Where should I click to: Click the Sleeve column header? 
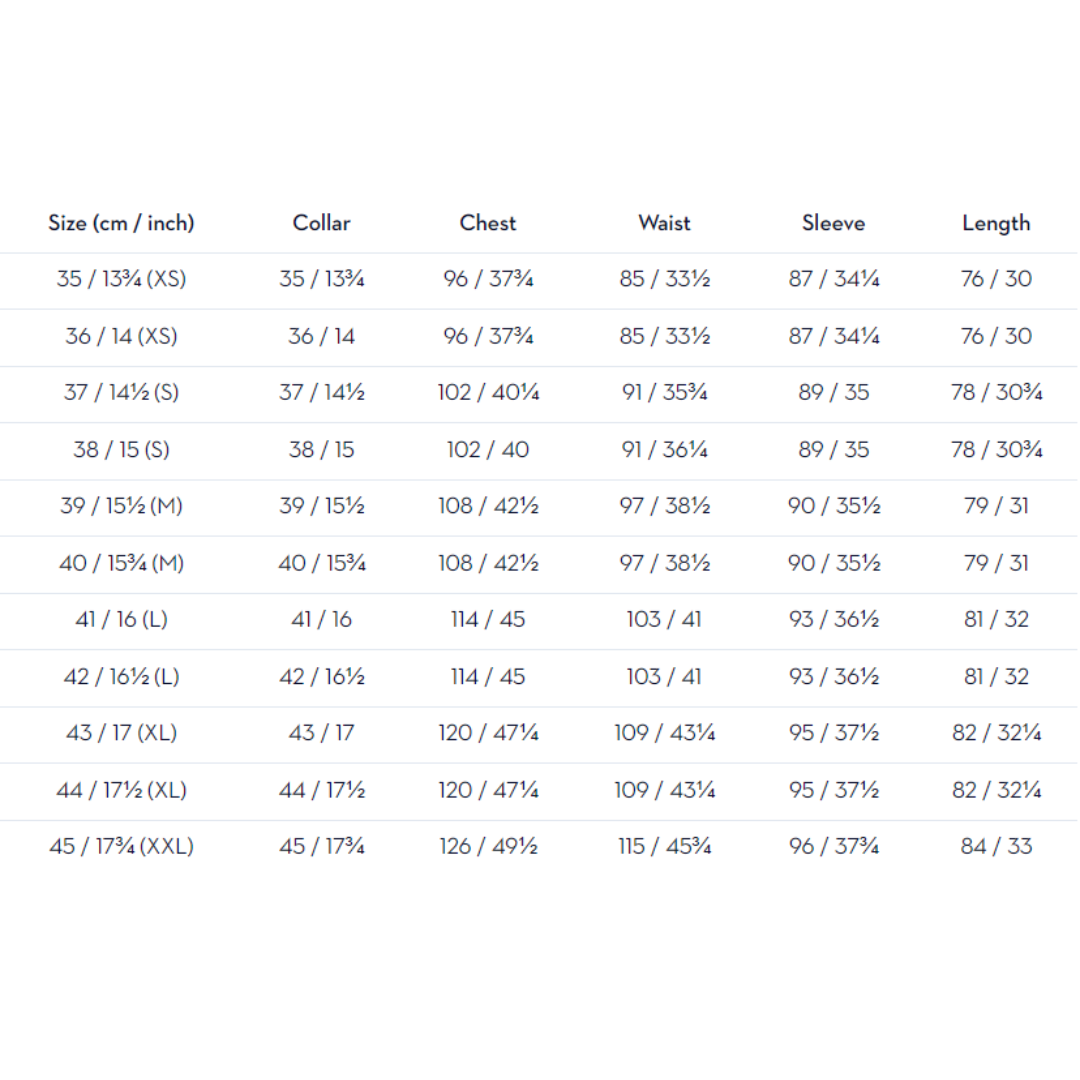833,223
